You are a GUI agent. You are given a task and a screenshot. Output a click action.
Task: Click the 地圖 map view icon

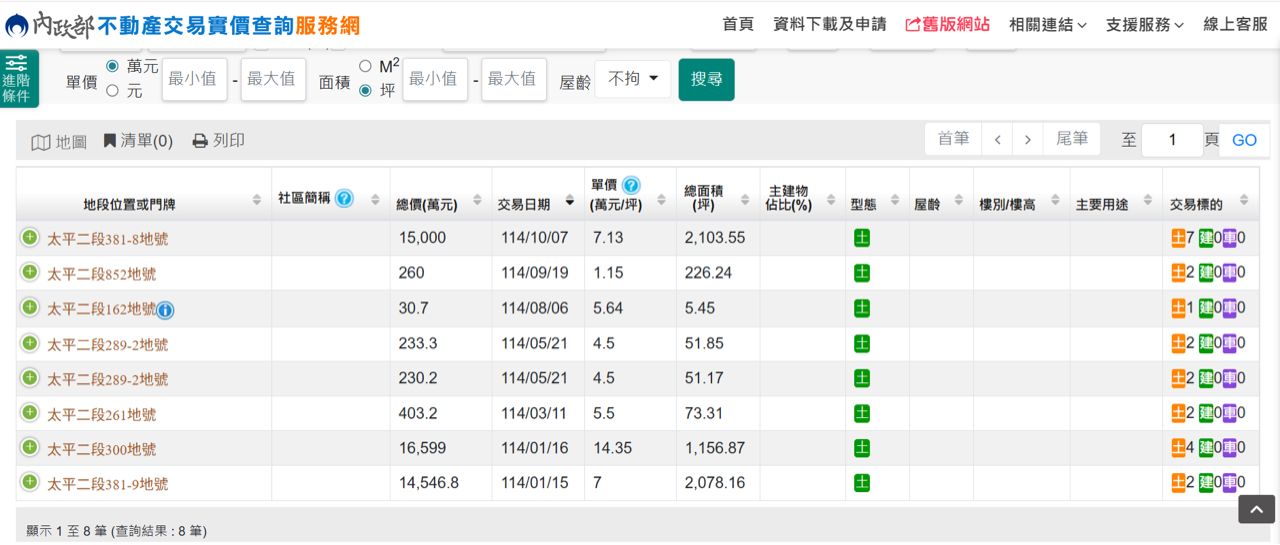coord(41,142)
